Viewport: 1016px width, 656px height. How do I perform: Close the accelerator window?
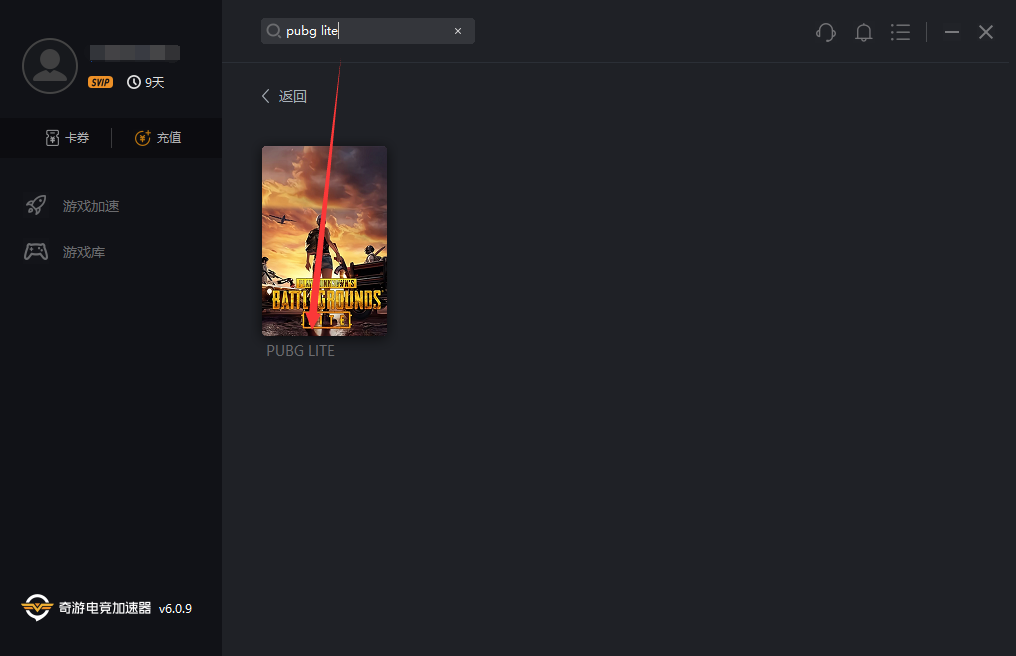986,32
